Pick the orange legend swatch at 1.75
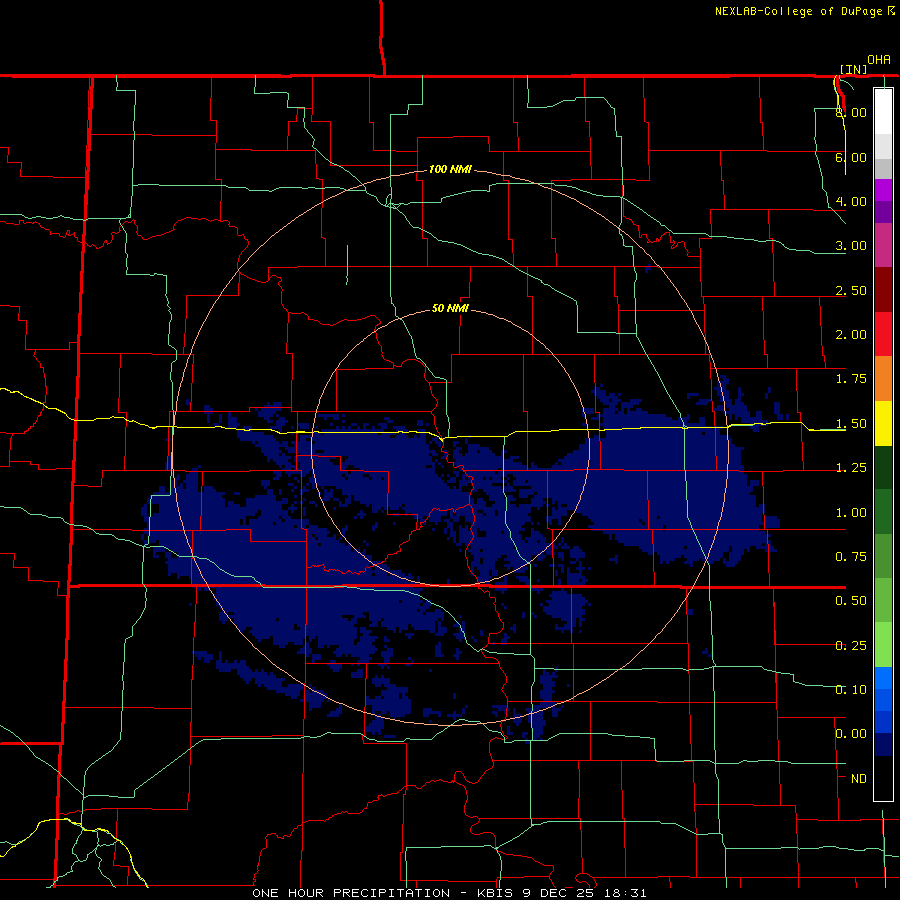 [x=883, y=379]
